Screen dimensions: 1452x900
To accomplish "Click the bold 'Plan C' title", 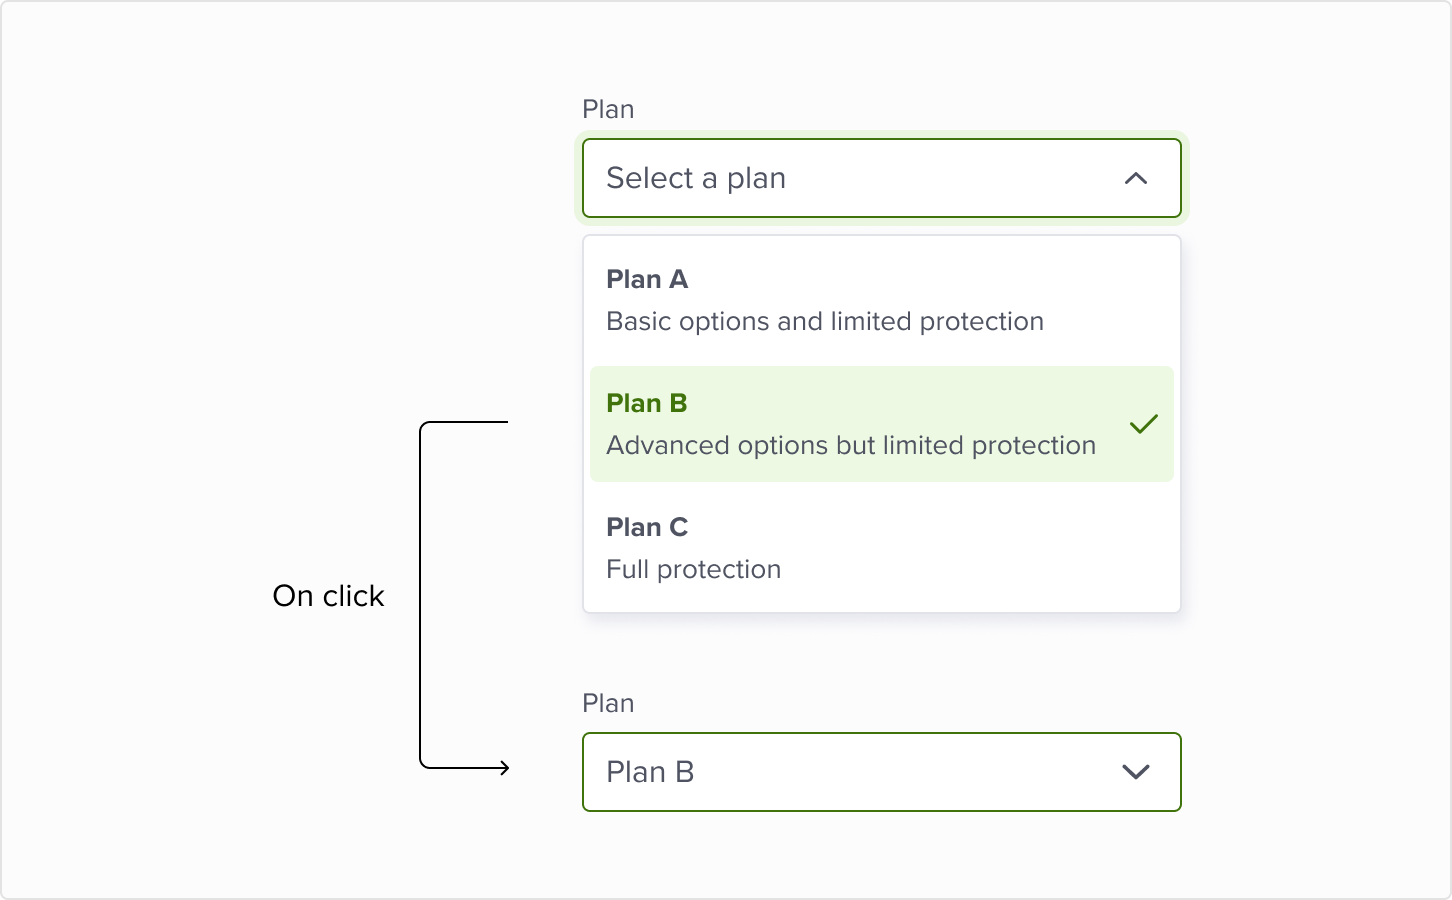I will [647, 528].
